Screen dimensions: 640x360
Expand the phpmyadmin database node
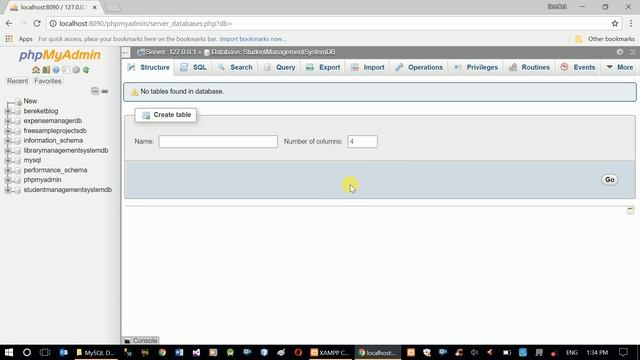[8, 180]
